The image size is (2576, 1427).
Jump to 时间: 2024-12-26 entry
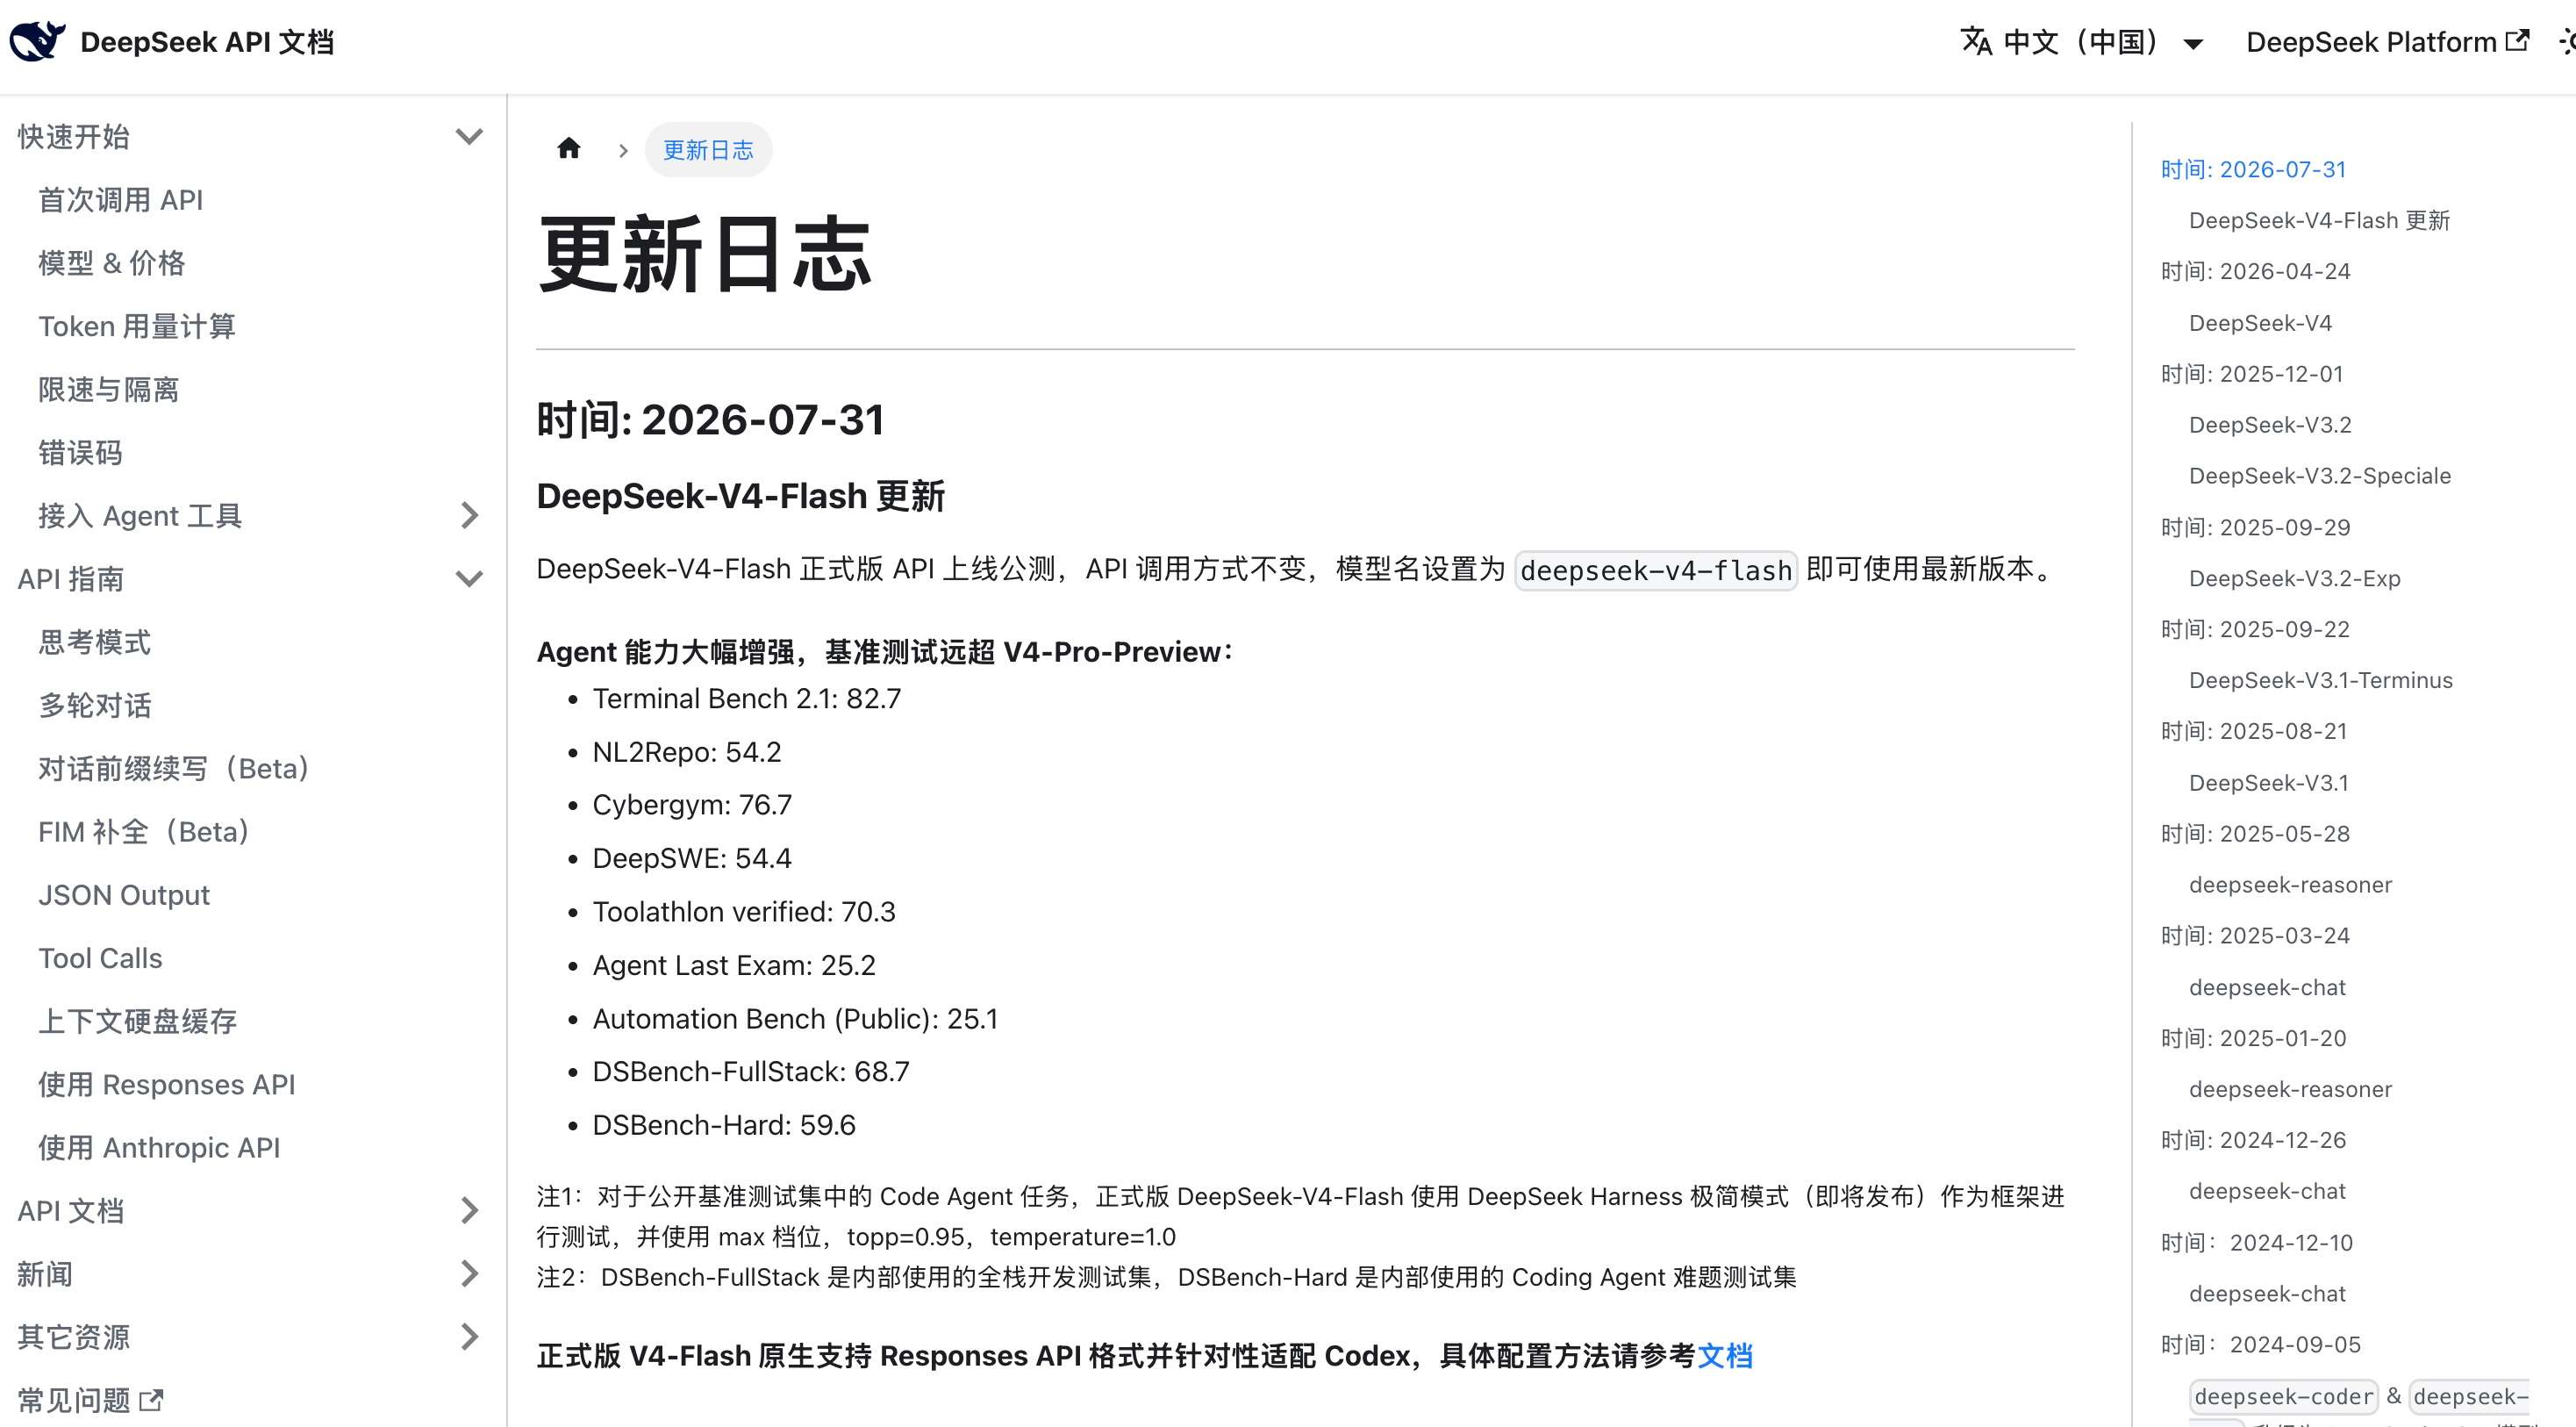[2253, 1141]
